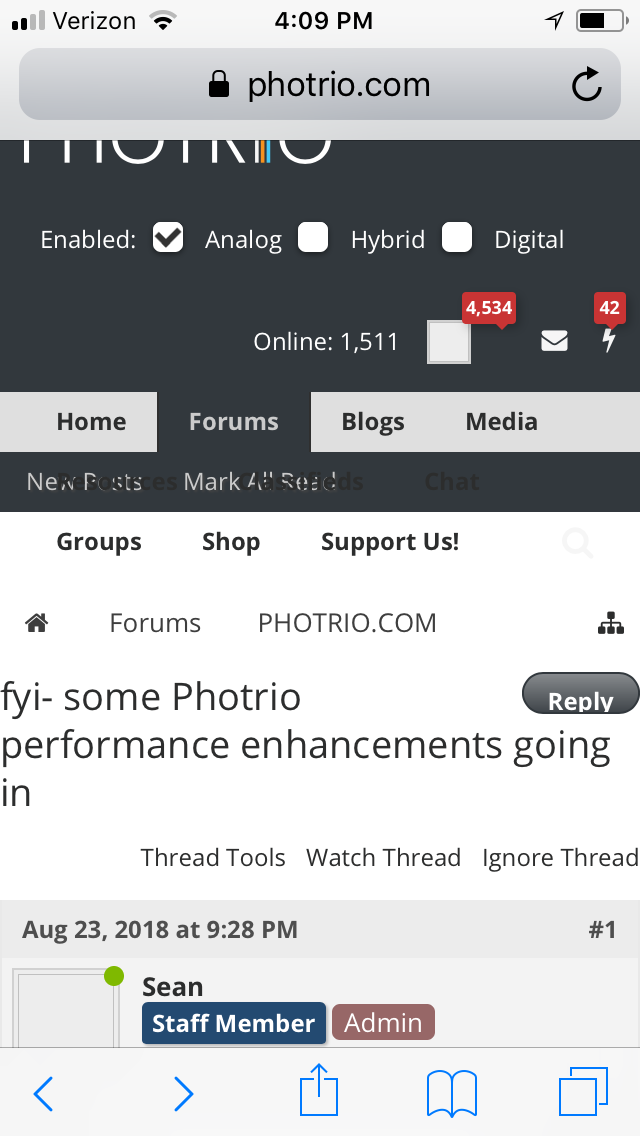Viewport: 640px width, 1136px height.
Task: Open alerts lightning bolt icon
Action: 609,341
